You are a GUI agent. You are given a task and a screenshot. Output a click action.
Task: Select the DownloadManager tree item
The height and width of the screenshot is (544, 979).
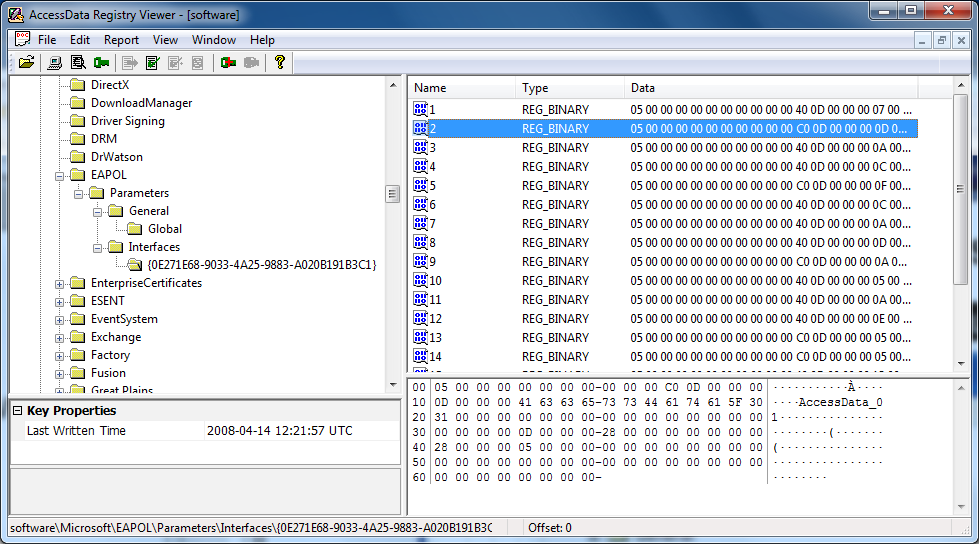(142, 103)
